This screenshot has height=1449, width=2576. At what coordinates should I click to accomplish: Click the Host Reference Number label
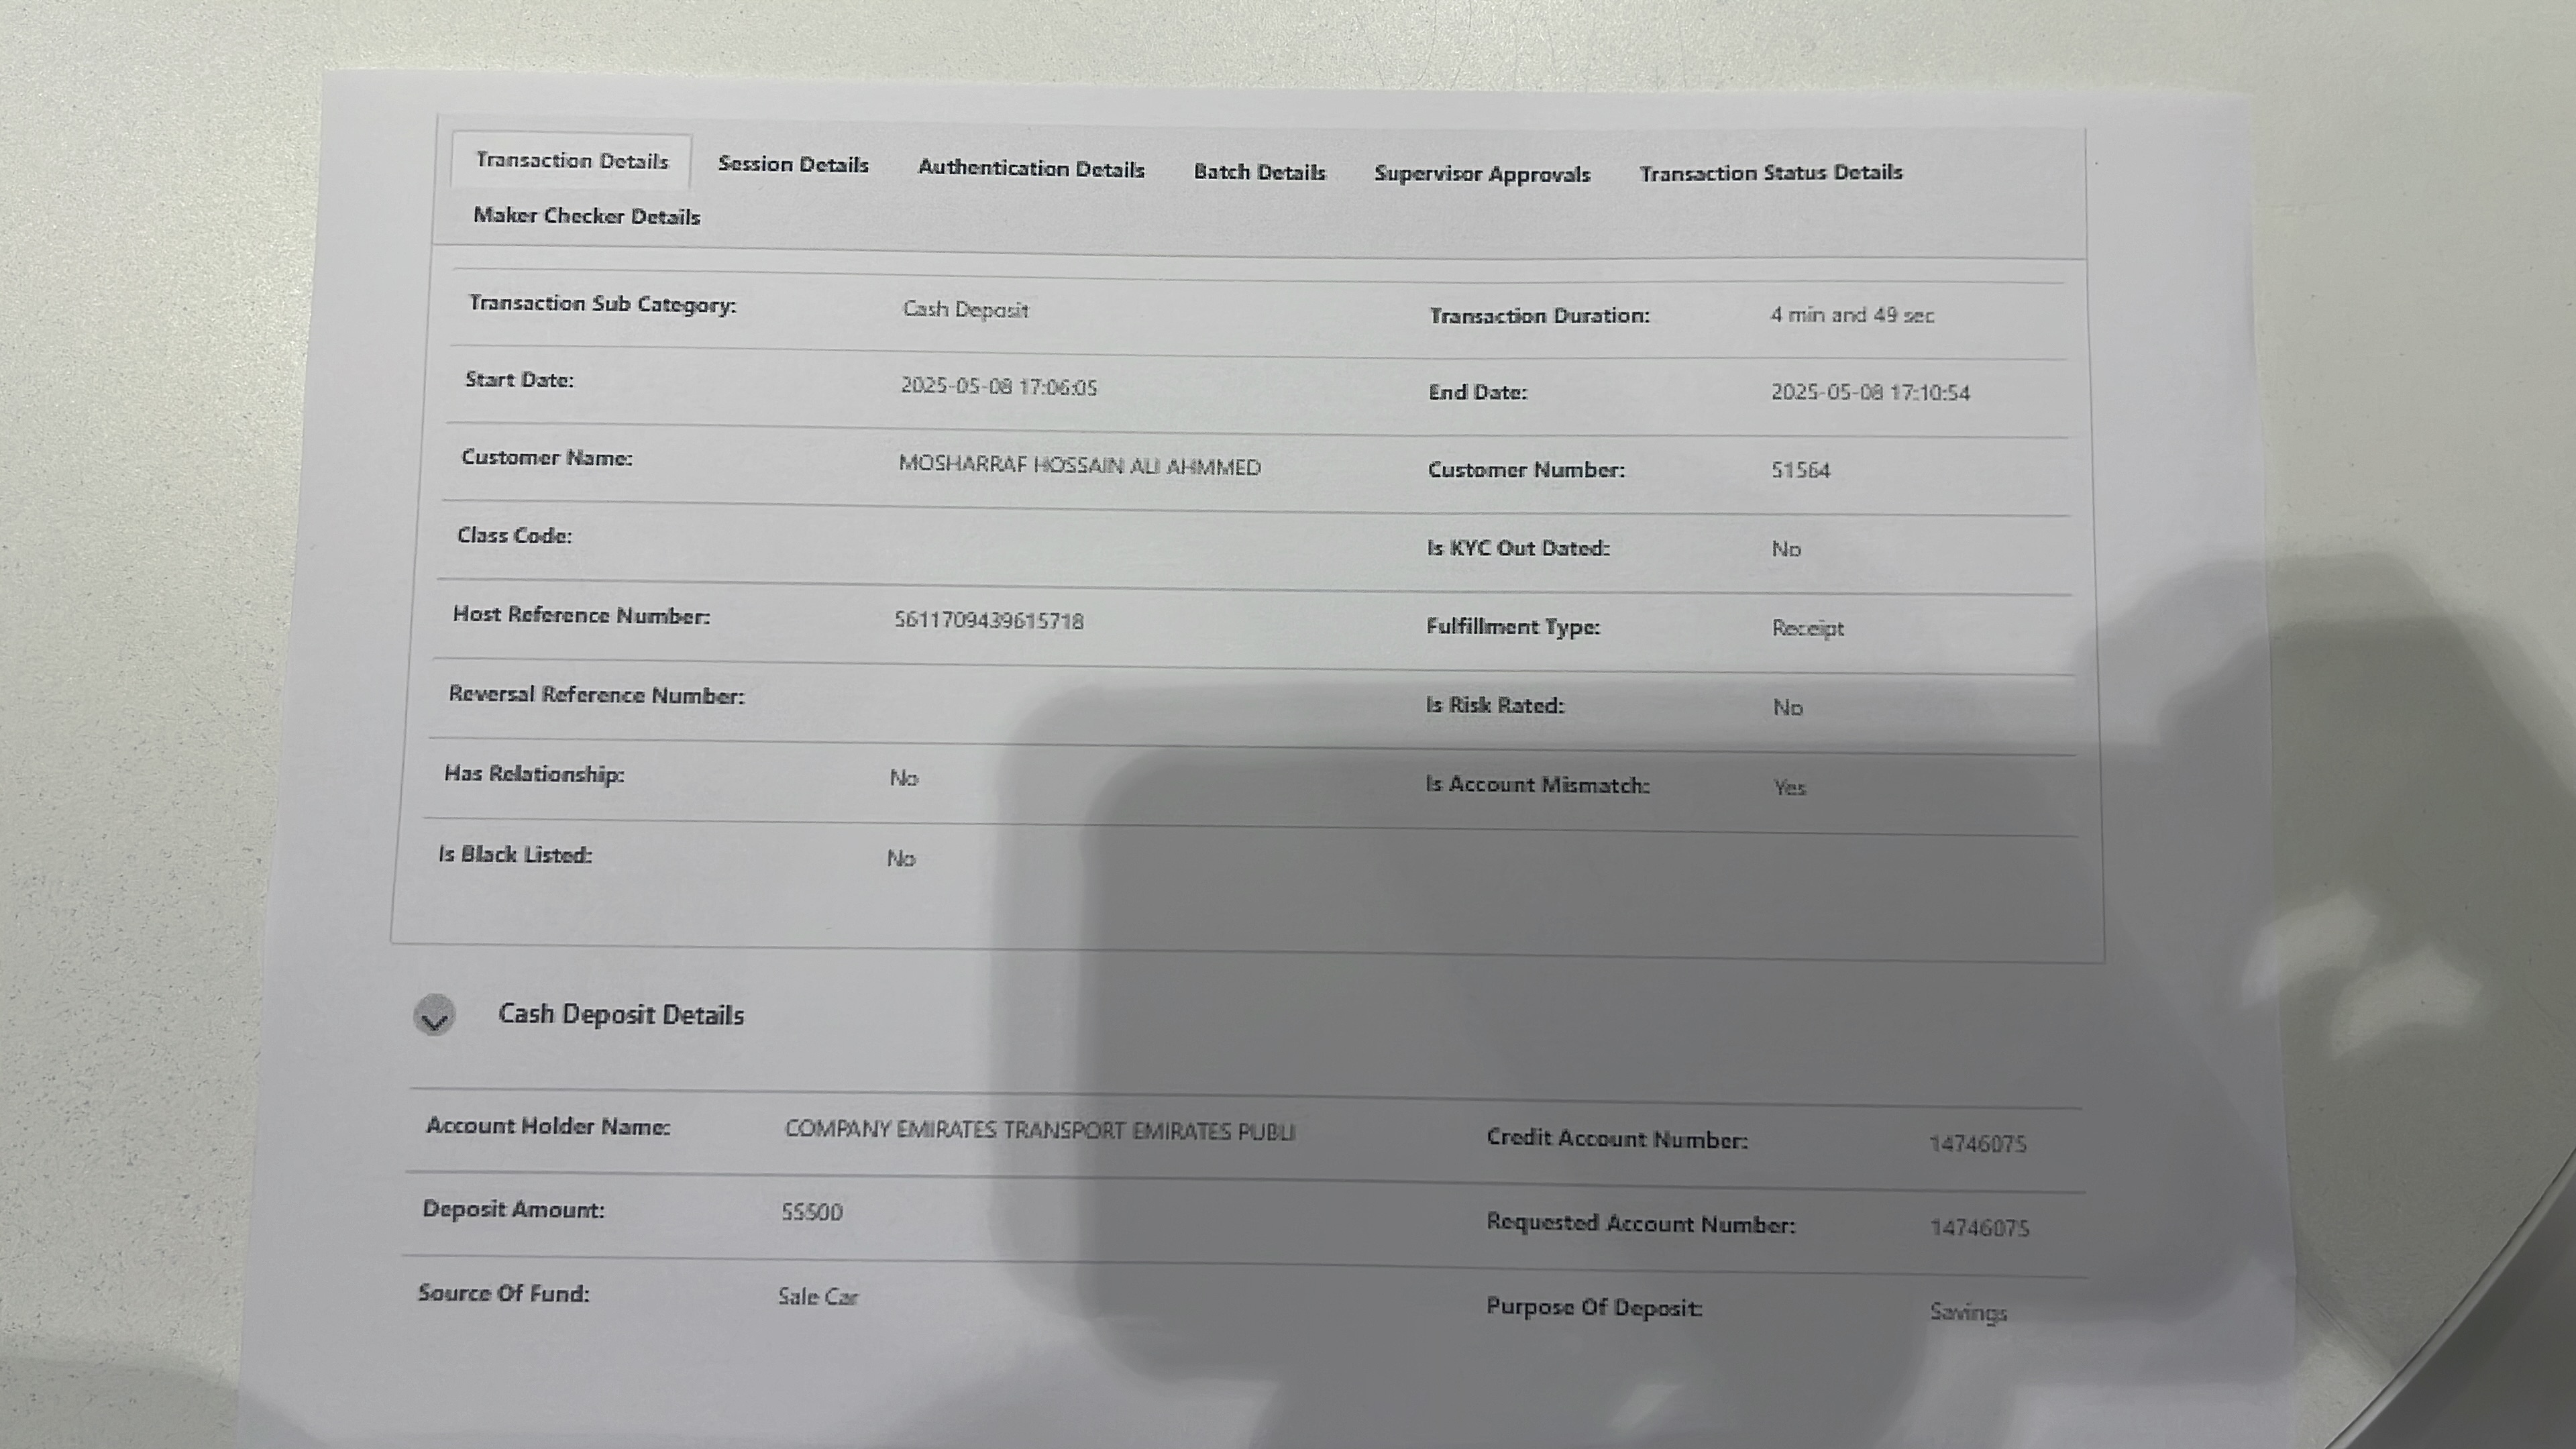click(581, 615)
